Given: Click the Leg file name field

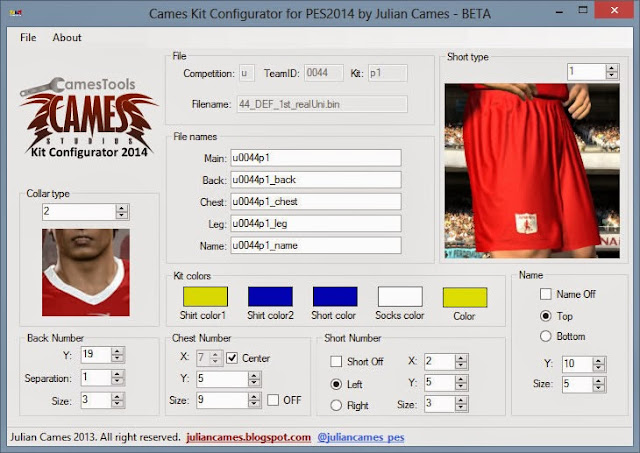Looking at the screenshot, I should pos(316,224).
